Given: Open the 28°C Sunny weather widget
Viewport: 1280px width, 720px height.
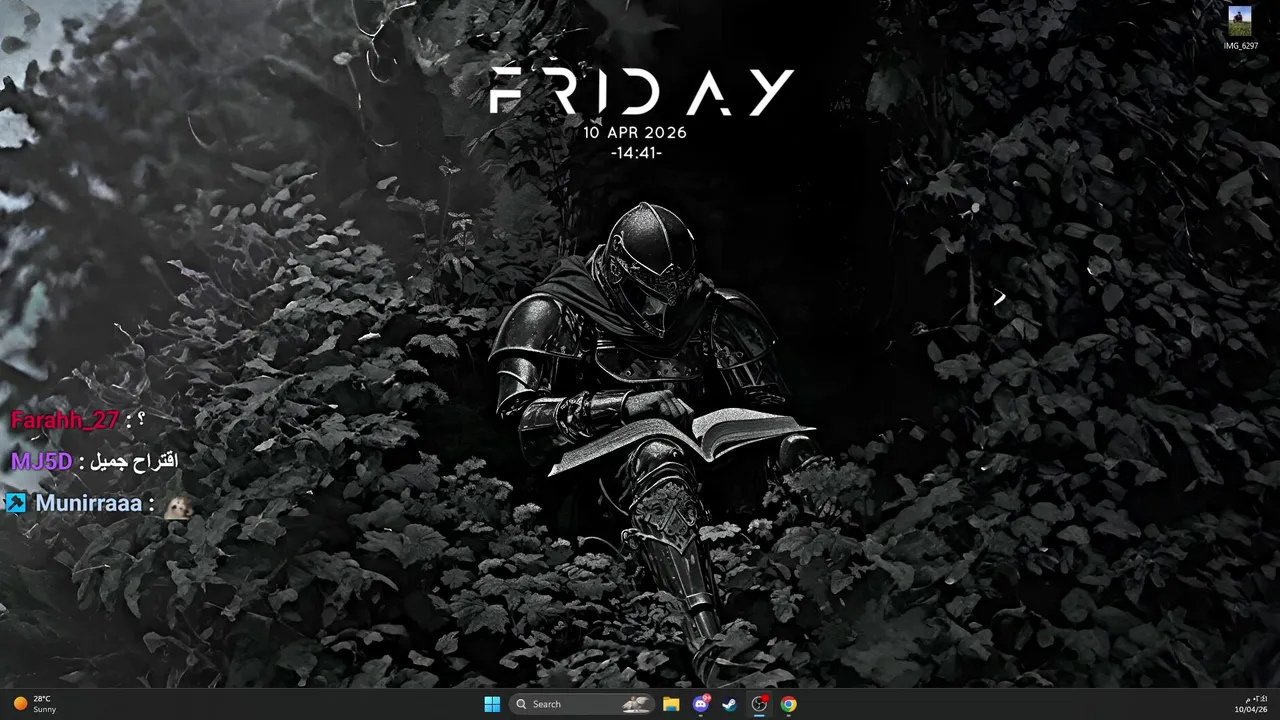Looking at the screenshot, I should pyautogui.click(x=34, y=704).
